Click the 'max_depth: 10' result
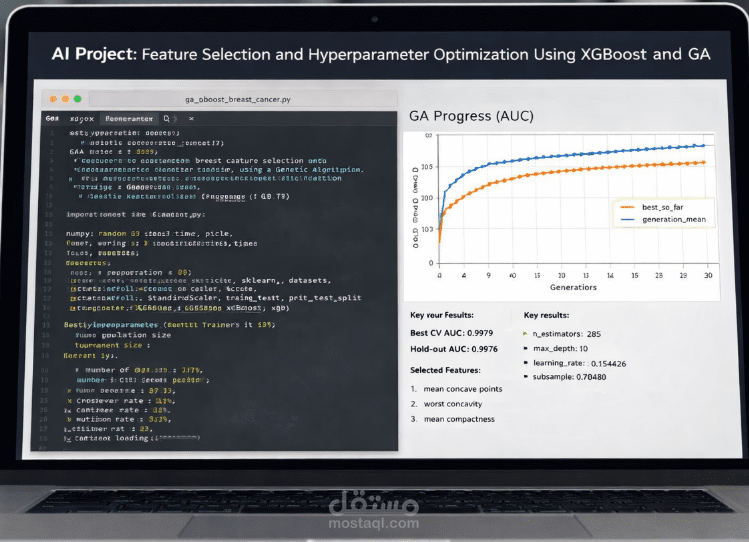Screen dimensions: 749x542 tap(556, 349)
